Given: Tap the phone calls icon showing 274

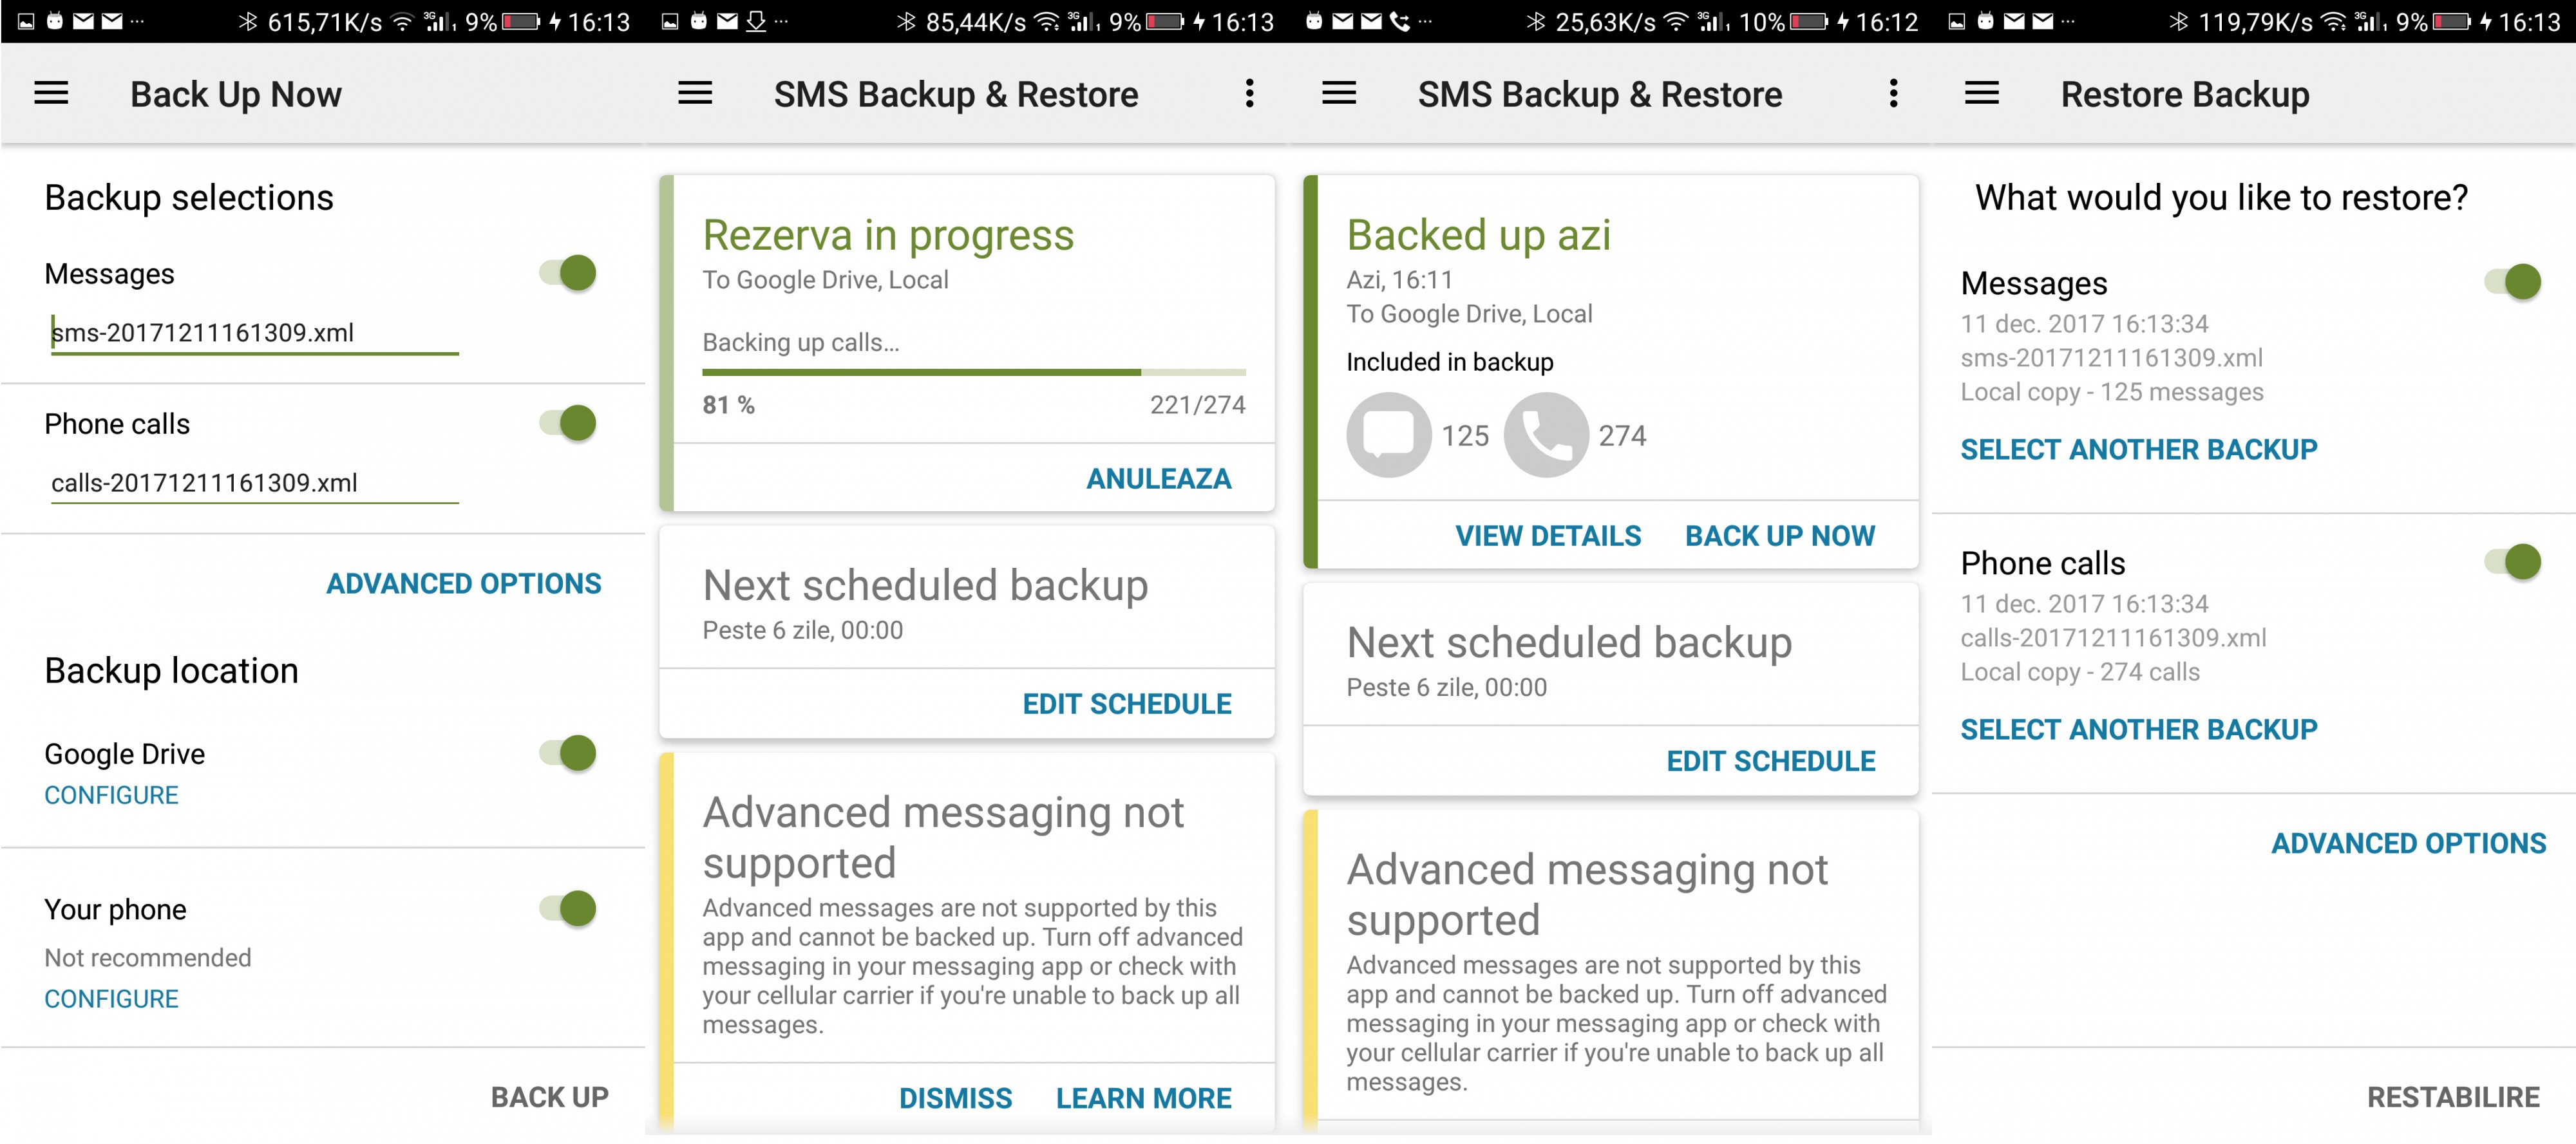Looking at the screenshot, I should pyautogui.click(x=1546, y=435).
